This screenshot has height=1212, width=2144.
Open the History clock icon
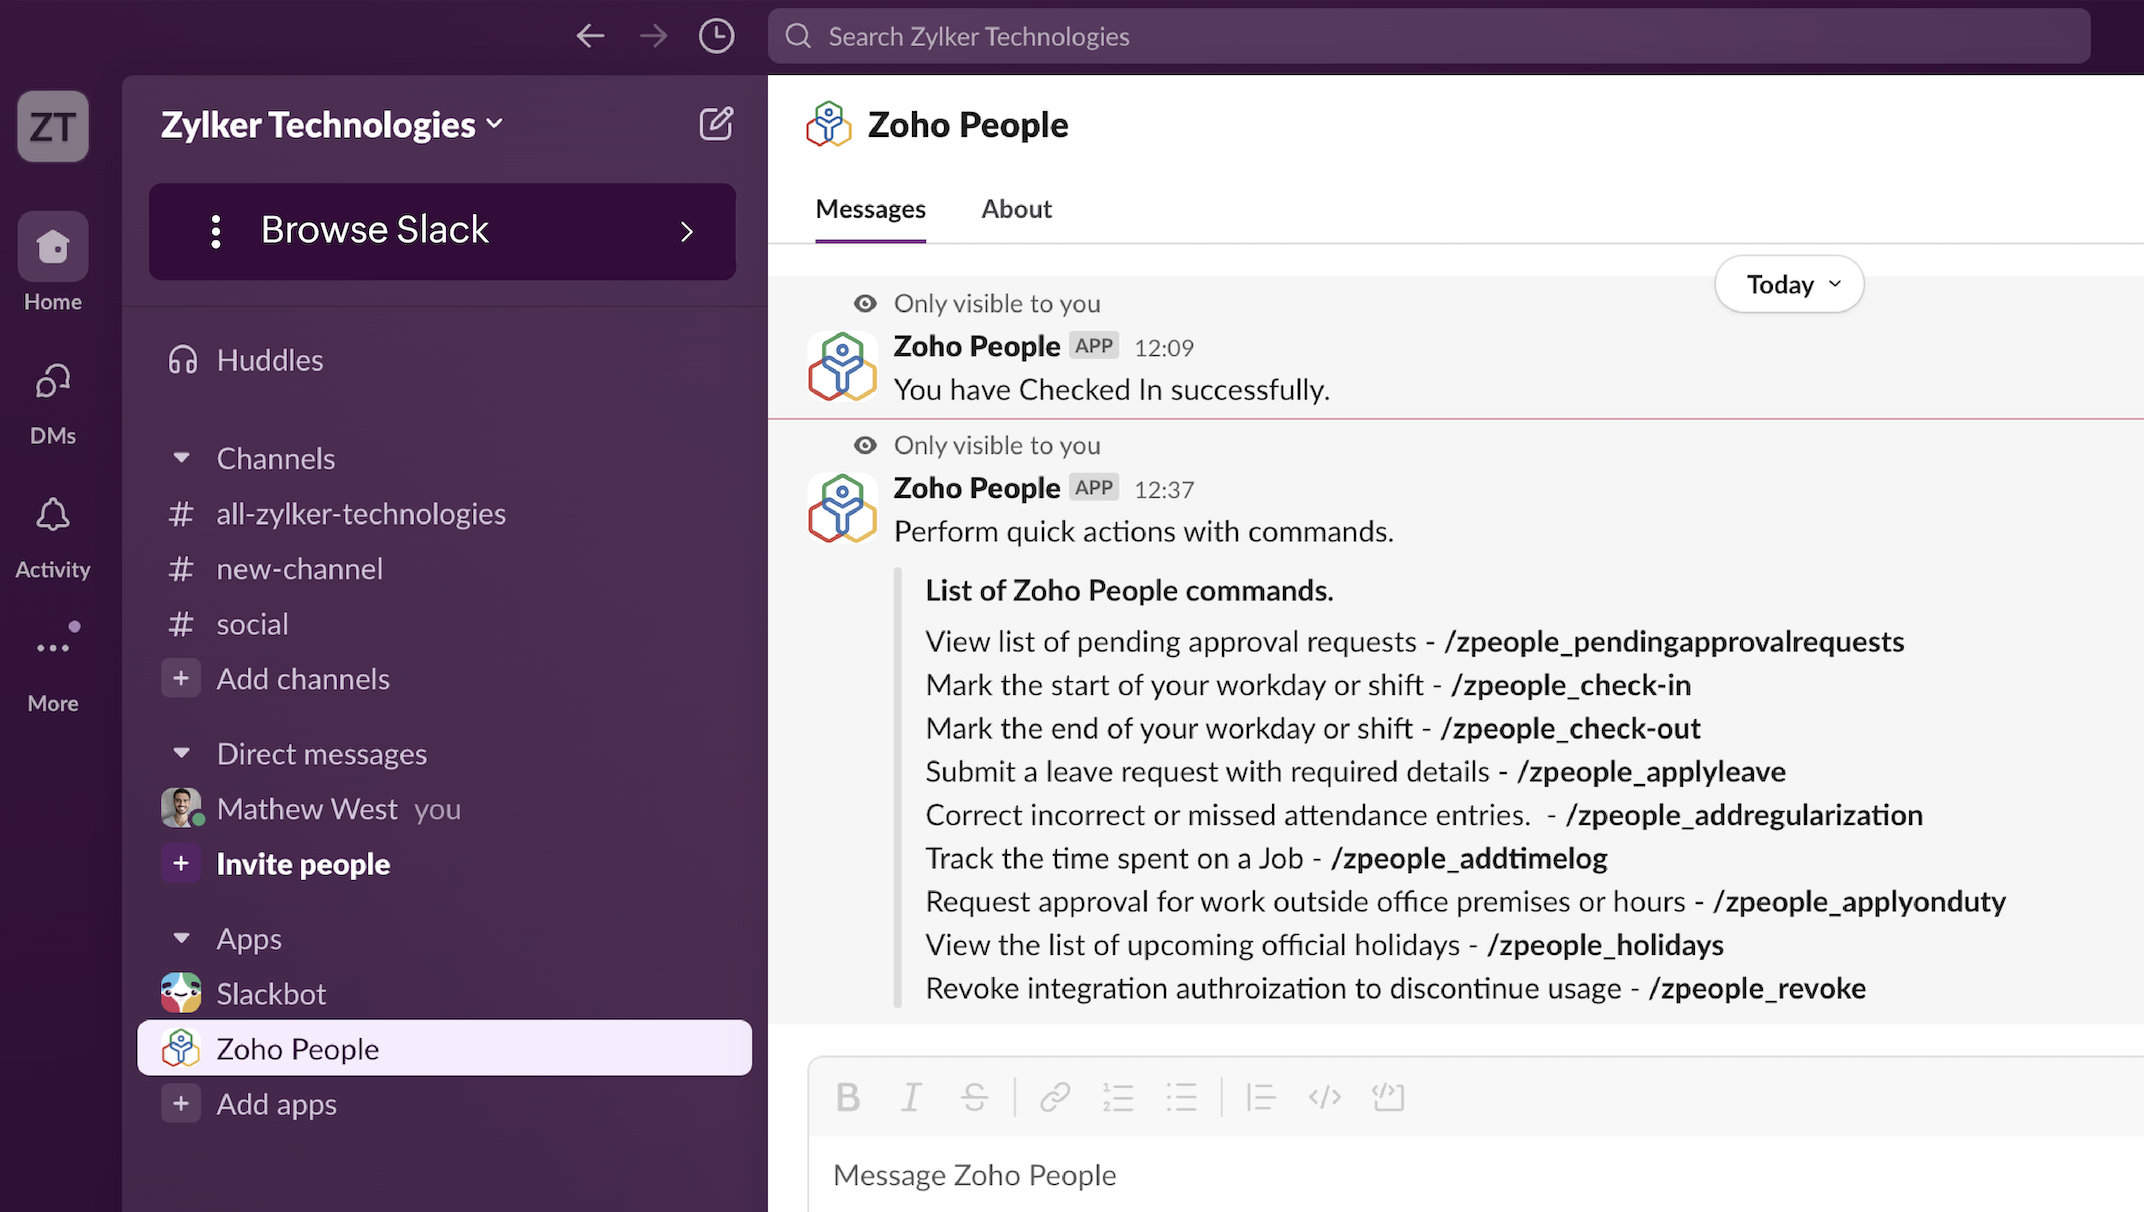(x=716, y=37)
